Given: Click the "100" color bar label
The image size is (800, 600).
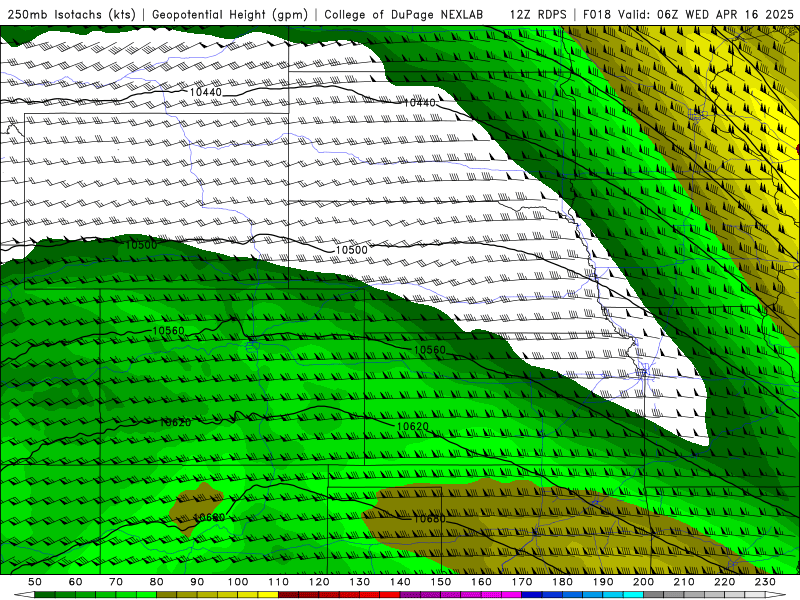Looking at the screenshot, I should pos(238,582).
